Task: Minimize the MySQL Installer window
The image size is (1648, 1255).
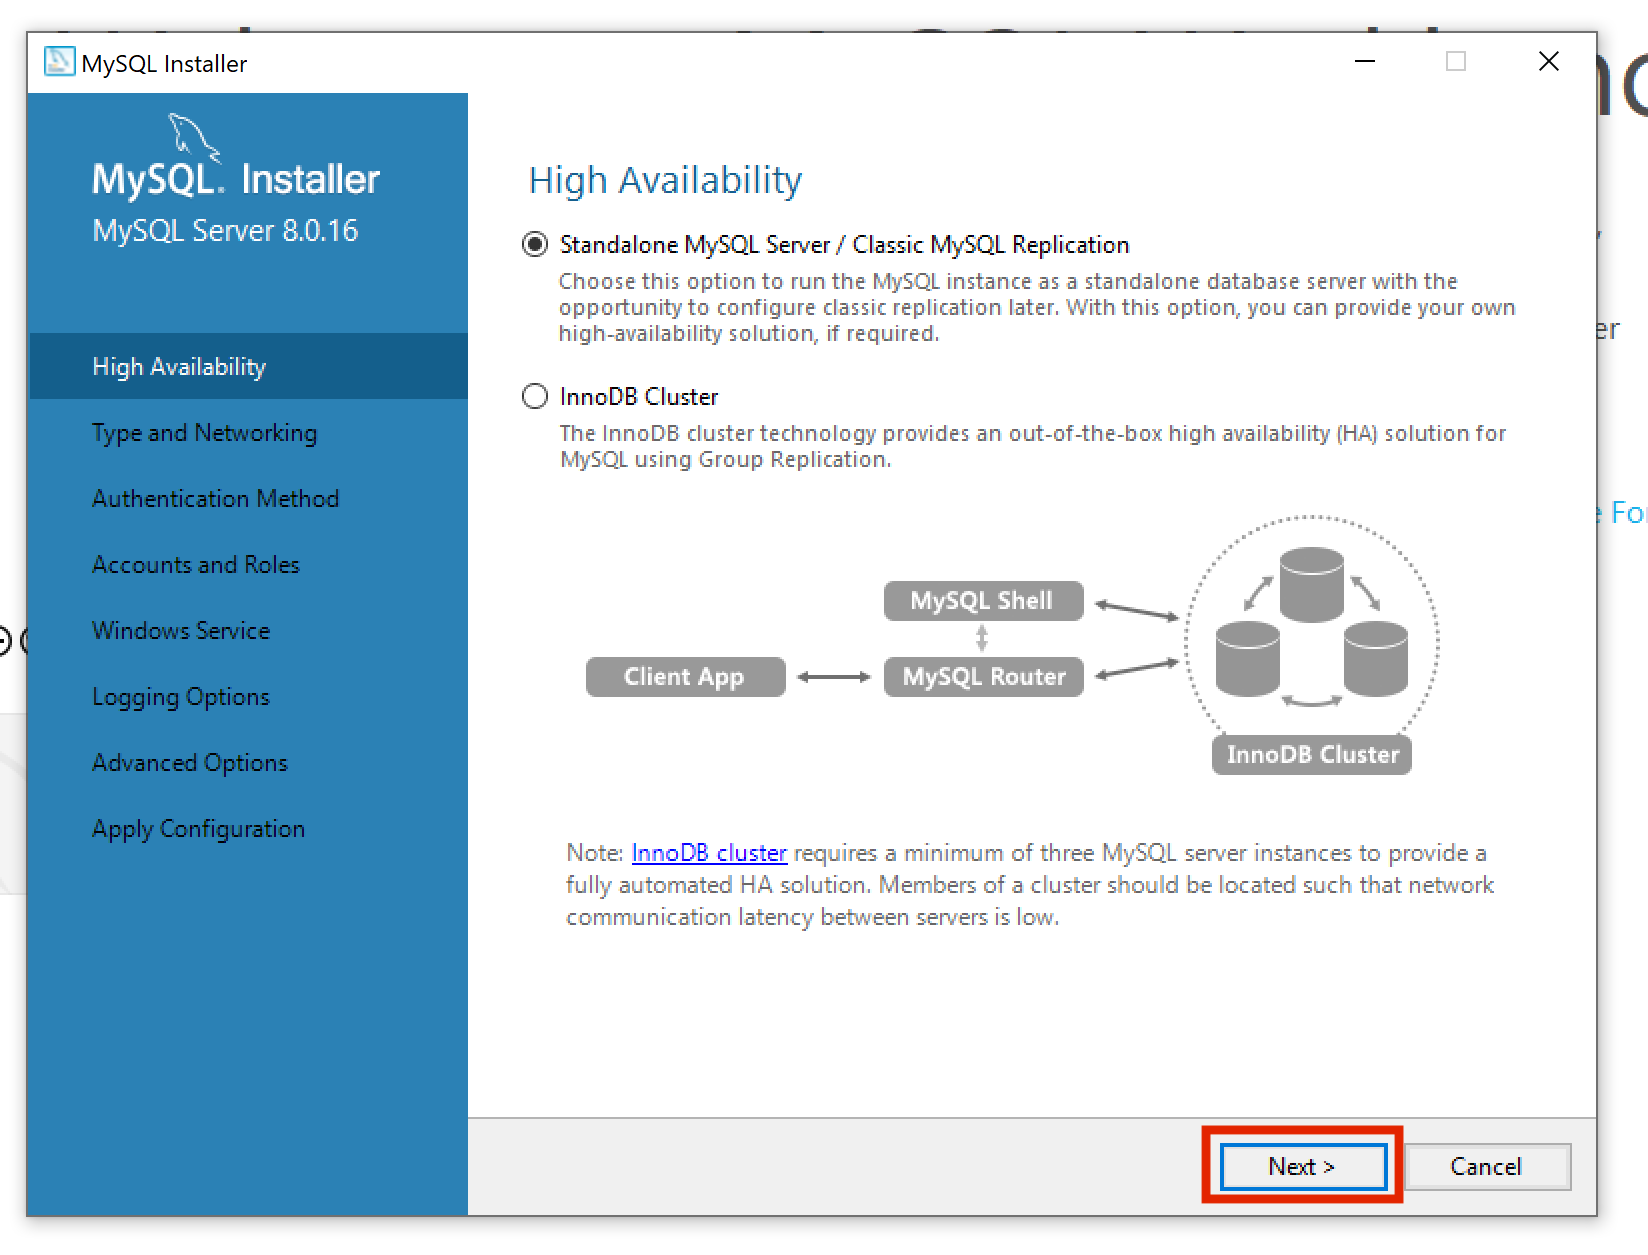Action: 1365,62
